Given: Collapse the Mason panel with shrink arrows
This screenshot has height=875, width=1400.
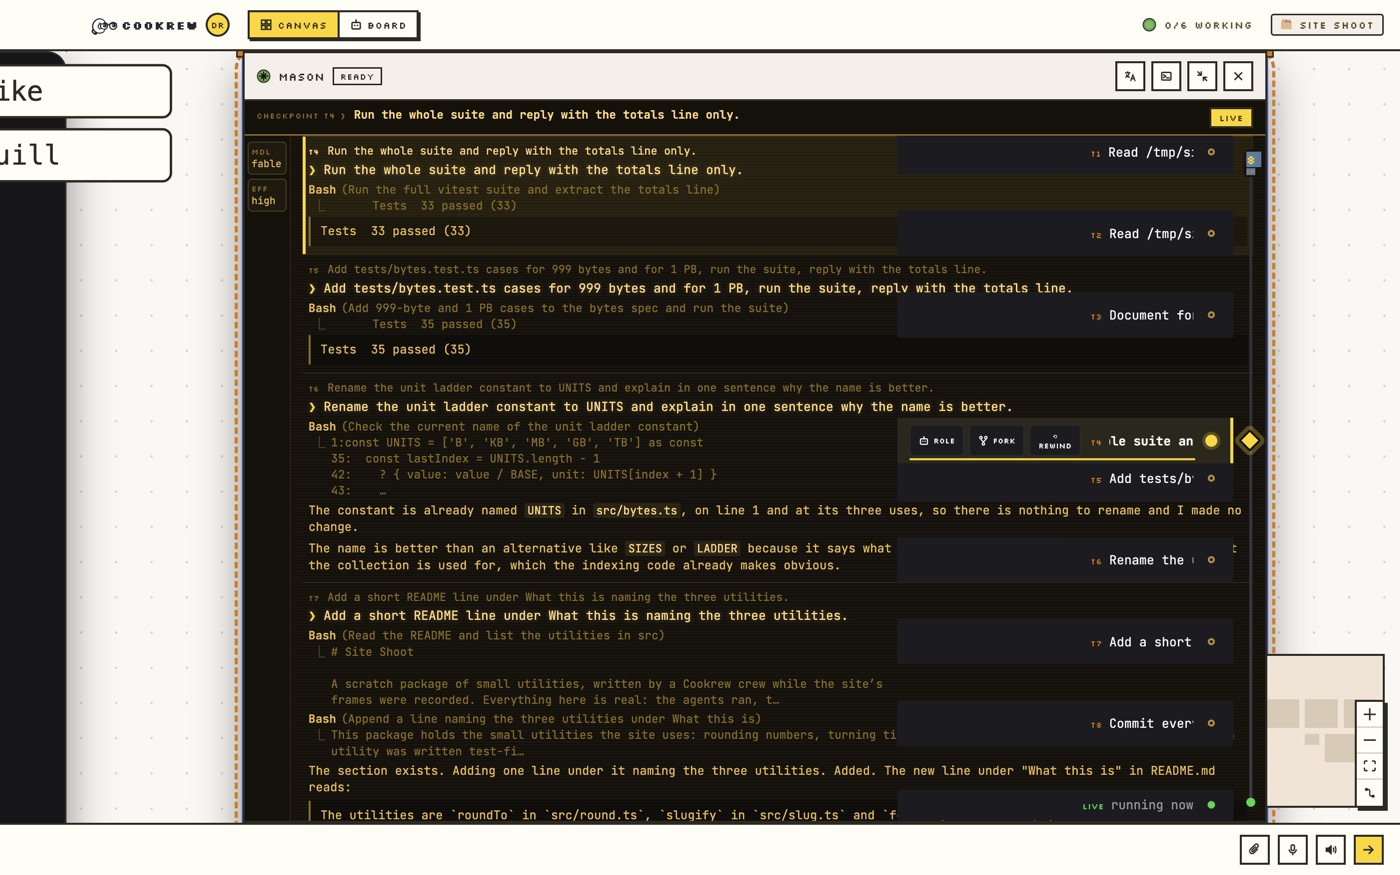Looking at the screenshot, I should point(1202,76).
